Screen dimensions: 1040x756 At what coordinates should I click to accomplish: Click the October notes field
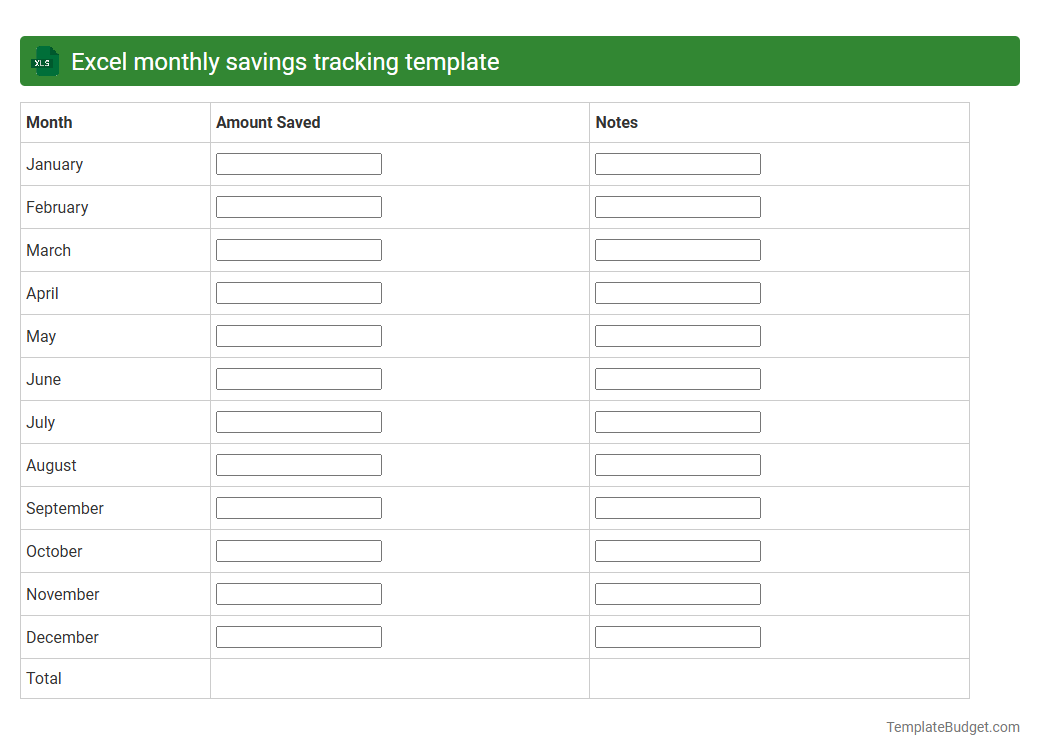point(677,550)
